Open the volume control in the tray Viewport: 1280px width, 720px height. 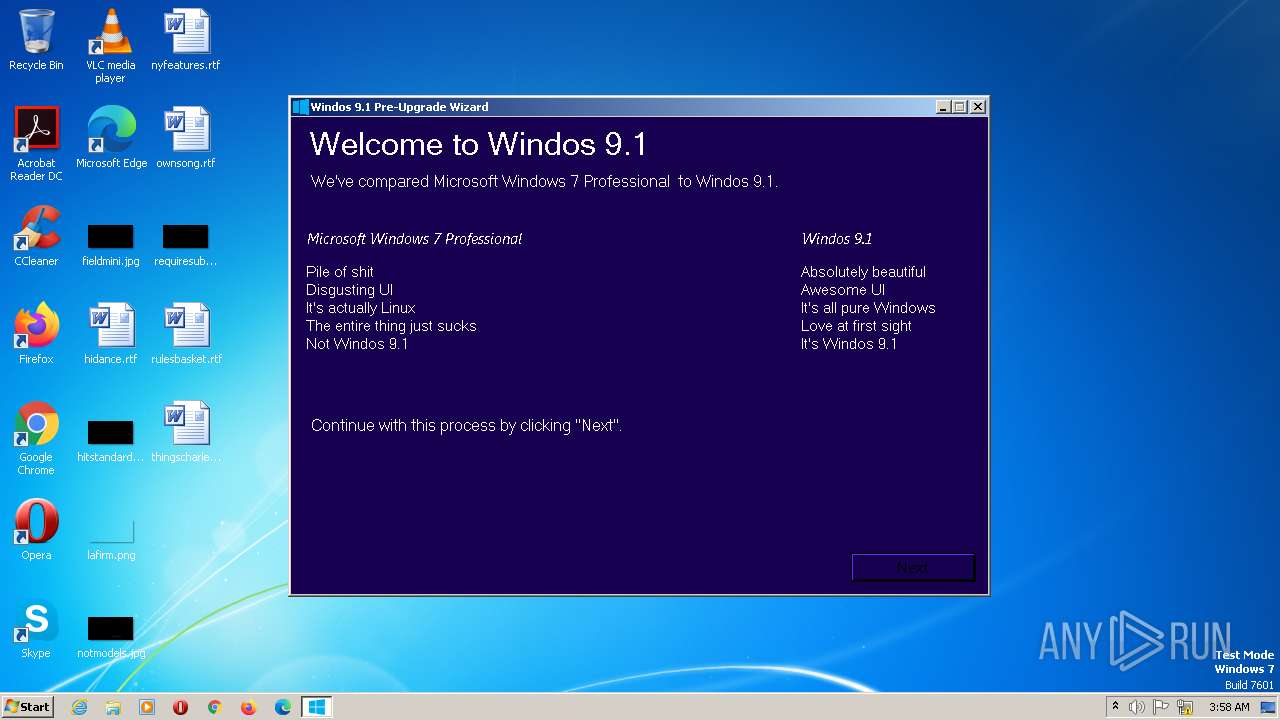coord(1137,707)
